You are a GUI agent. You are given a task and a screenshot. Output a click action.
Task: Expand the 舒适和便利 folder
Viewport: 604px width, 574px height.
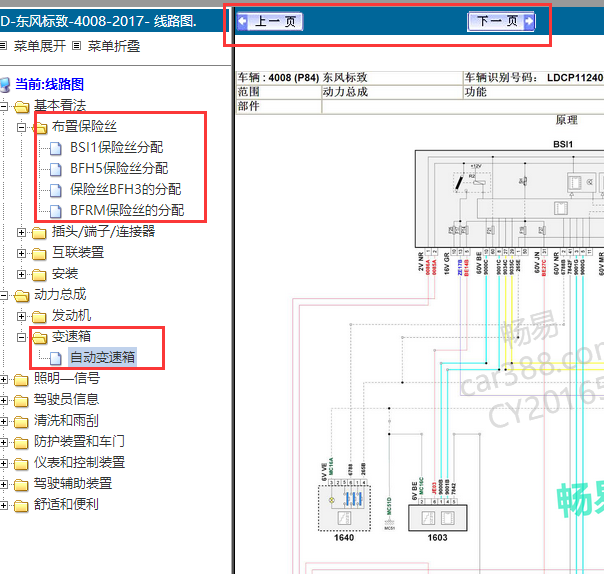[x=3, y=505]
